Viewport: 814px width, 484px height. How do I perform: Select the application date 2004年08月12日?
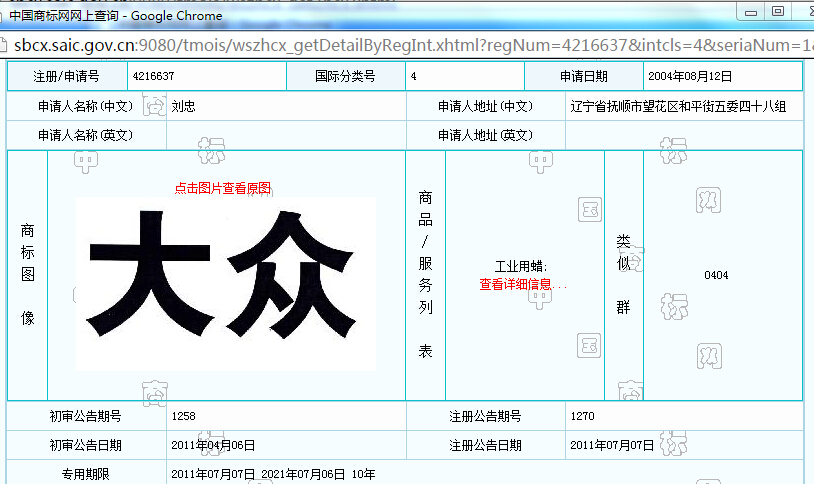coord(690,76)
